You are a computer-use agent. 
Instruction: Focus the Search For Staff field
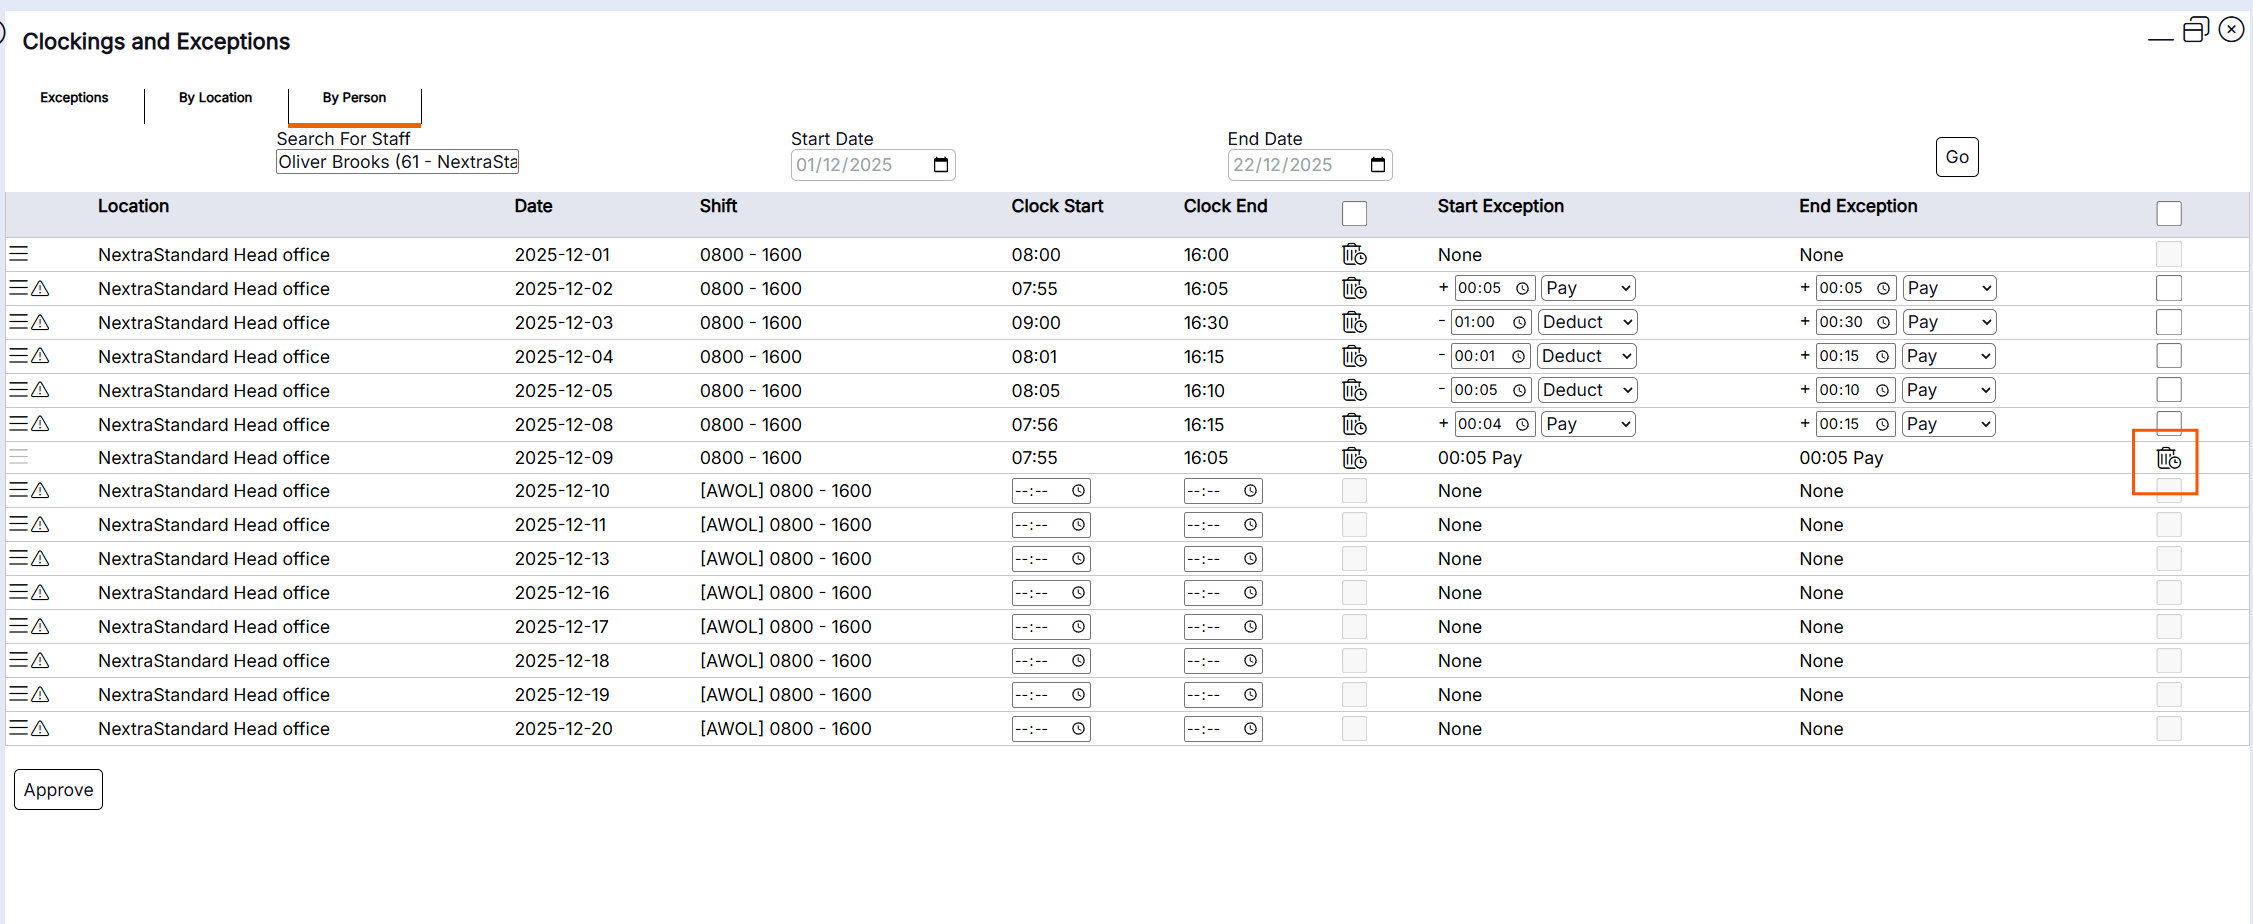tap(397, 162)
